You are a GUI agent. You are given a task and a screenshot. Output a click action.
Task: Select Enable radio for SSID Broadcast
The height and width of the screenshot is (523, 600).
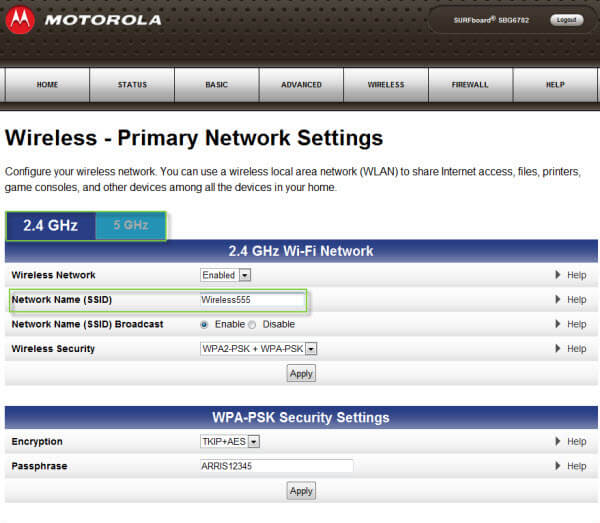point(205,324)
